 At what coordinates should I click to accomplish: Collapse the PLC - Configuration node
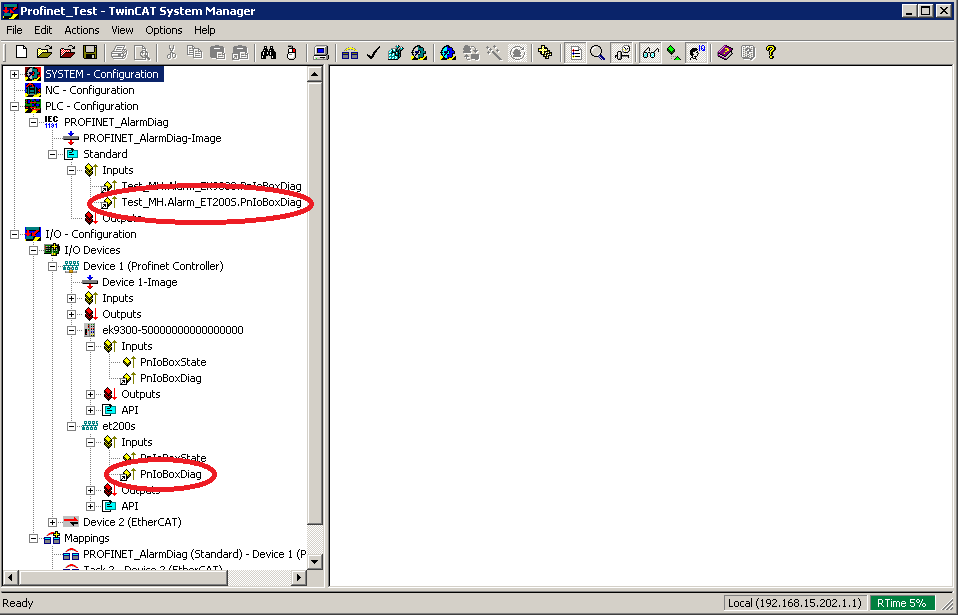[x=15, y=106]
